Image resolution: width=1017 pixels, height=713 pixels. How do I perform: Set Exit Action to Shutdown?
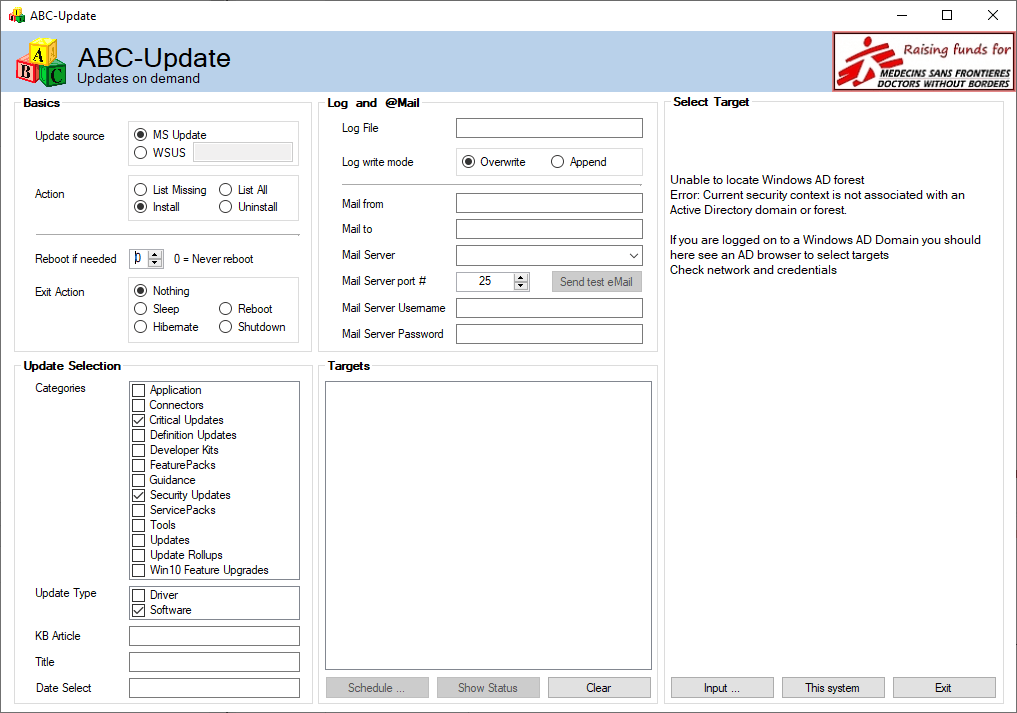pyautogui.click(x=226, y=327)
